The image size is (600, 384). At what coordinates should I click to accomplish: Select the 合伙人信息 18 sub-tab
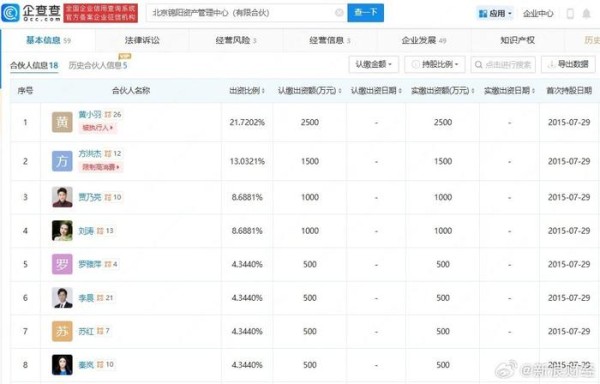(34, 65)
